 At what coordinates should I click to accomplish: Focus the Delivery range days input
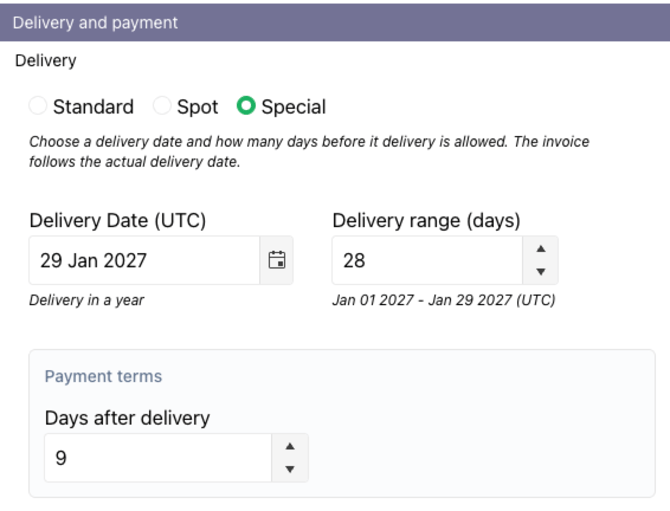point(427,261)
